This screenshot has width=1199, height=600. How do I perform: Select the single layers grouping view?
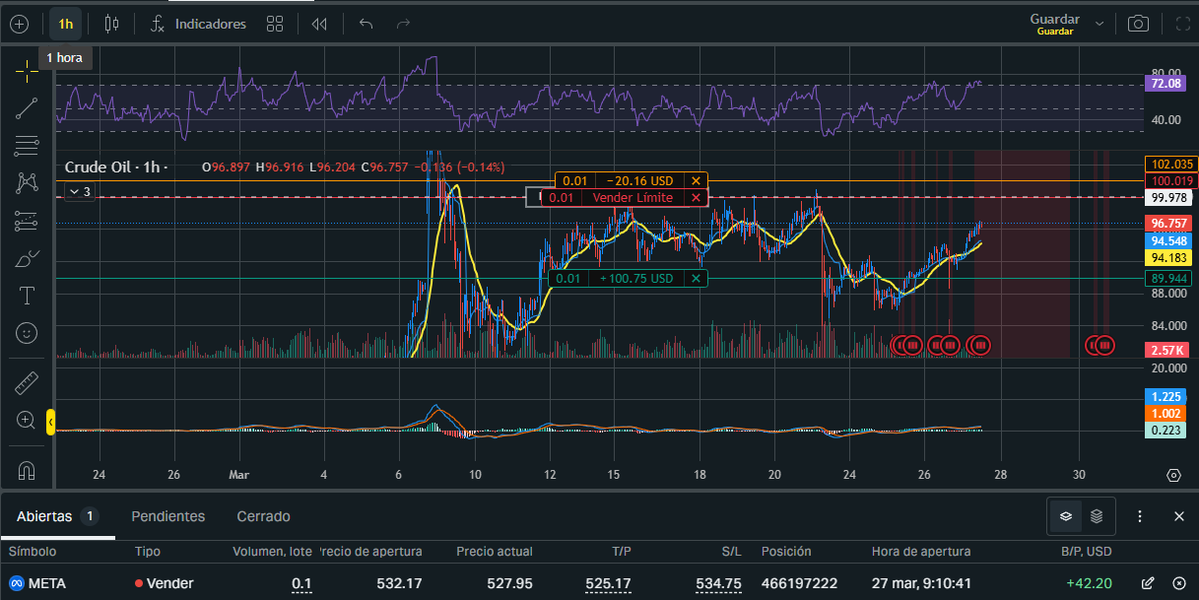coord(1066,517)
